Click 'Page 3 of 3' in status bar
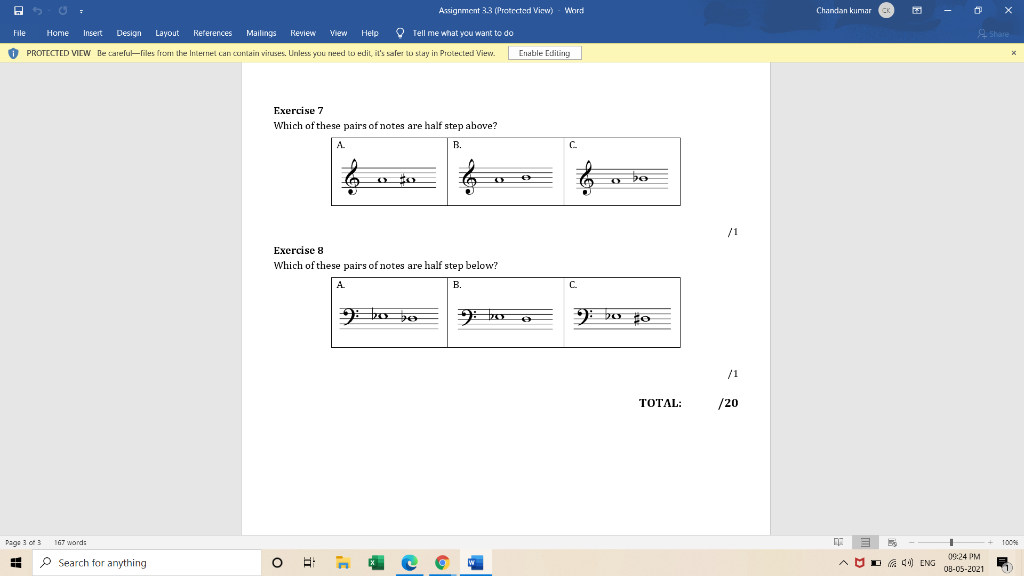 click(x=23, y=543)
